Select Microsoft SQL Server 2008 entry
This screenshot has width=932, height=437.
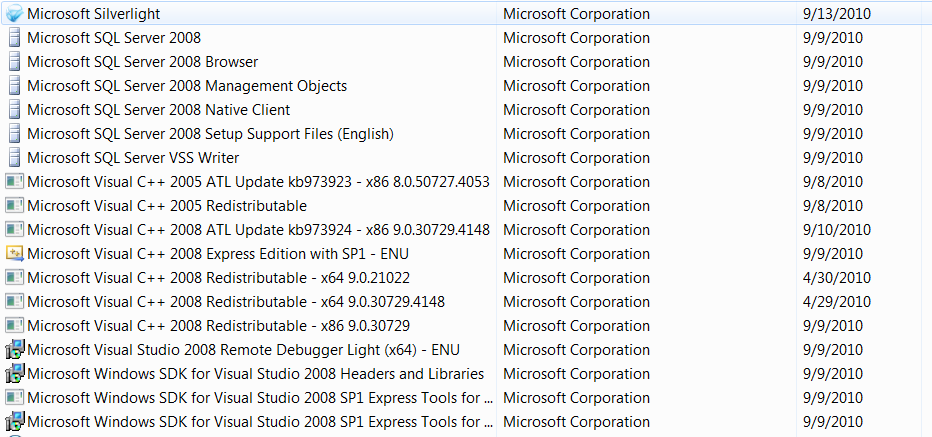(114, 38)
